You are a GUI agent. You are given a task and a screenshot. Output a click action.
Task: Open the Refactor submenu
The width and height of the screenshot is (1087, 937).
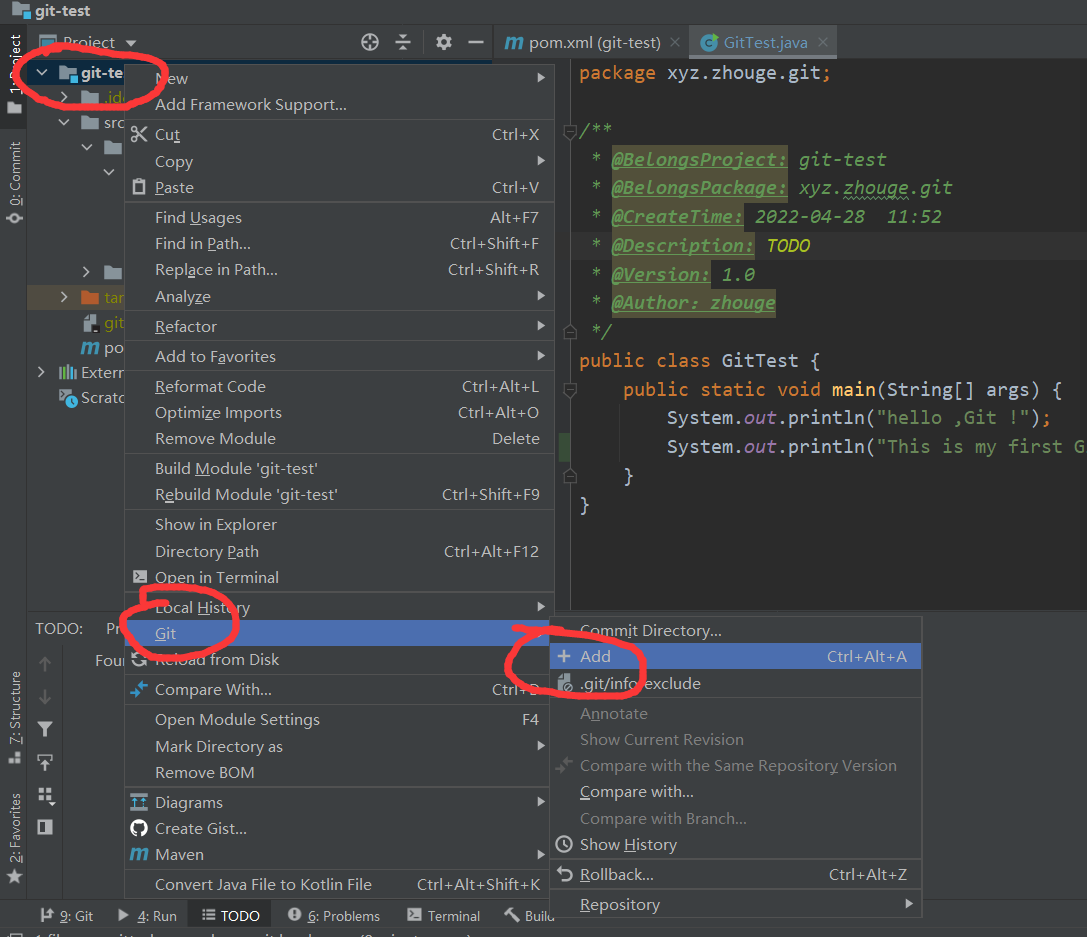tap(339, 326)
